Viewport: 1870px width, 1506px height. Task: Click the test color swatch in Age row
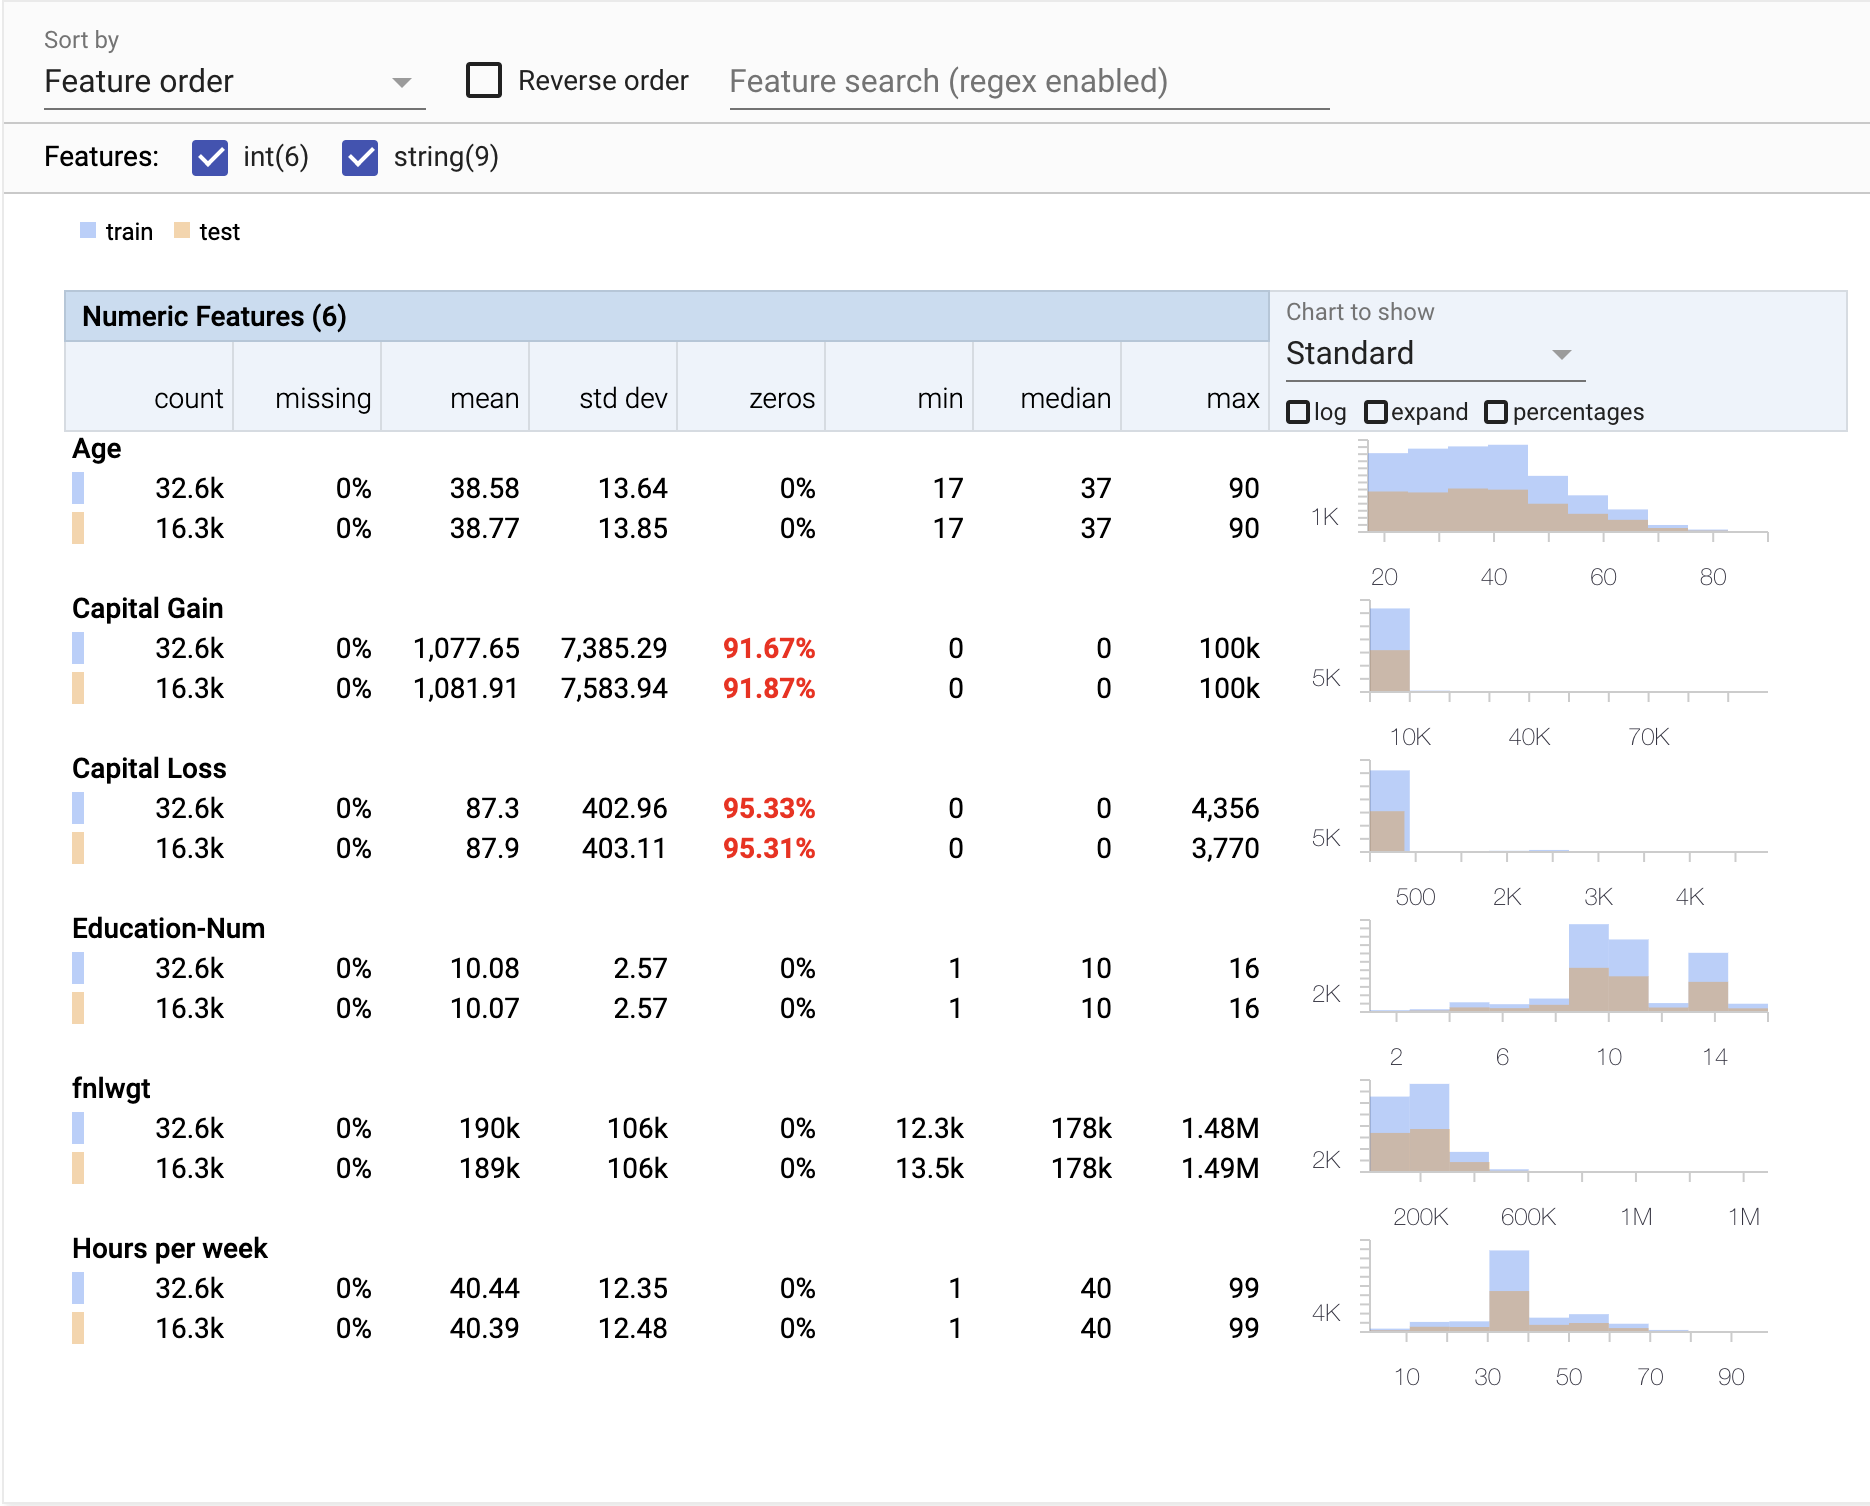pyautogui.click(x=78, y=528)
